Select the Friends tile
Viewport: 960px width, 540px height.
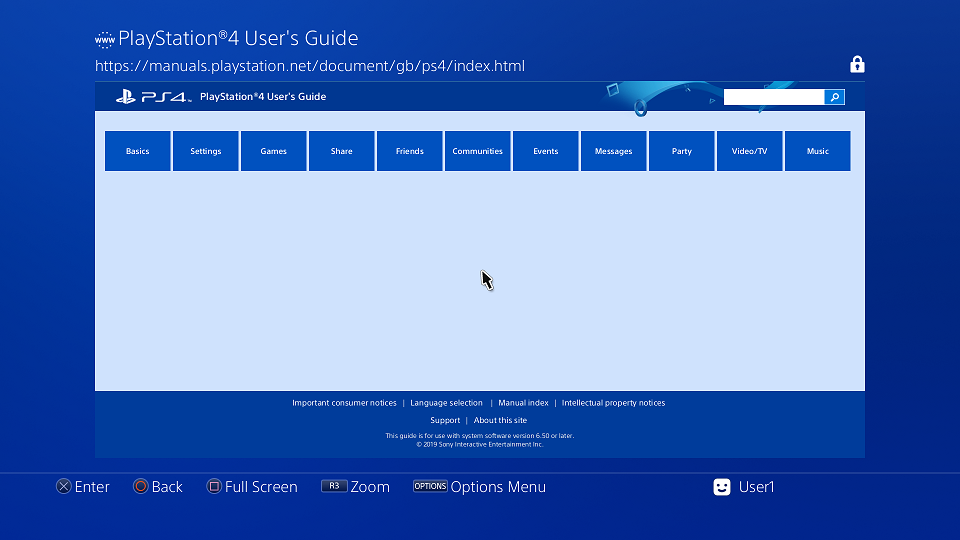point(410,151)
